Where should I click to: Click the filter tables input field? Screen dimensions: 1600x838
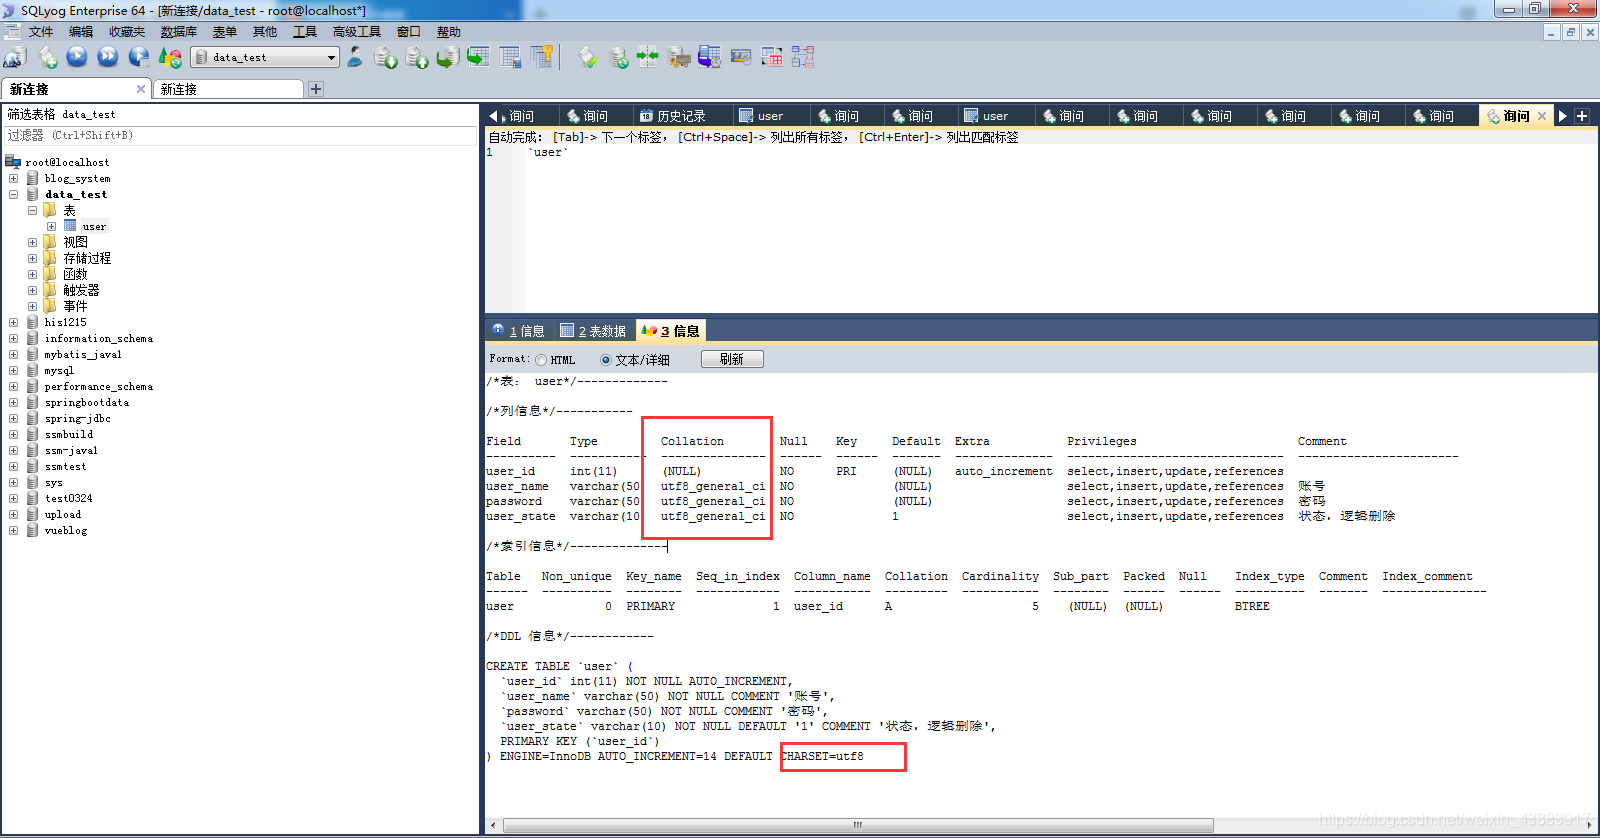click(x=240, y=135)
